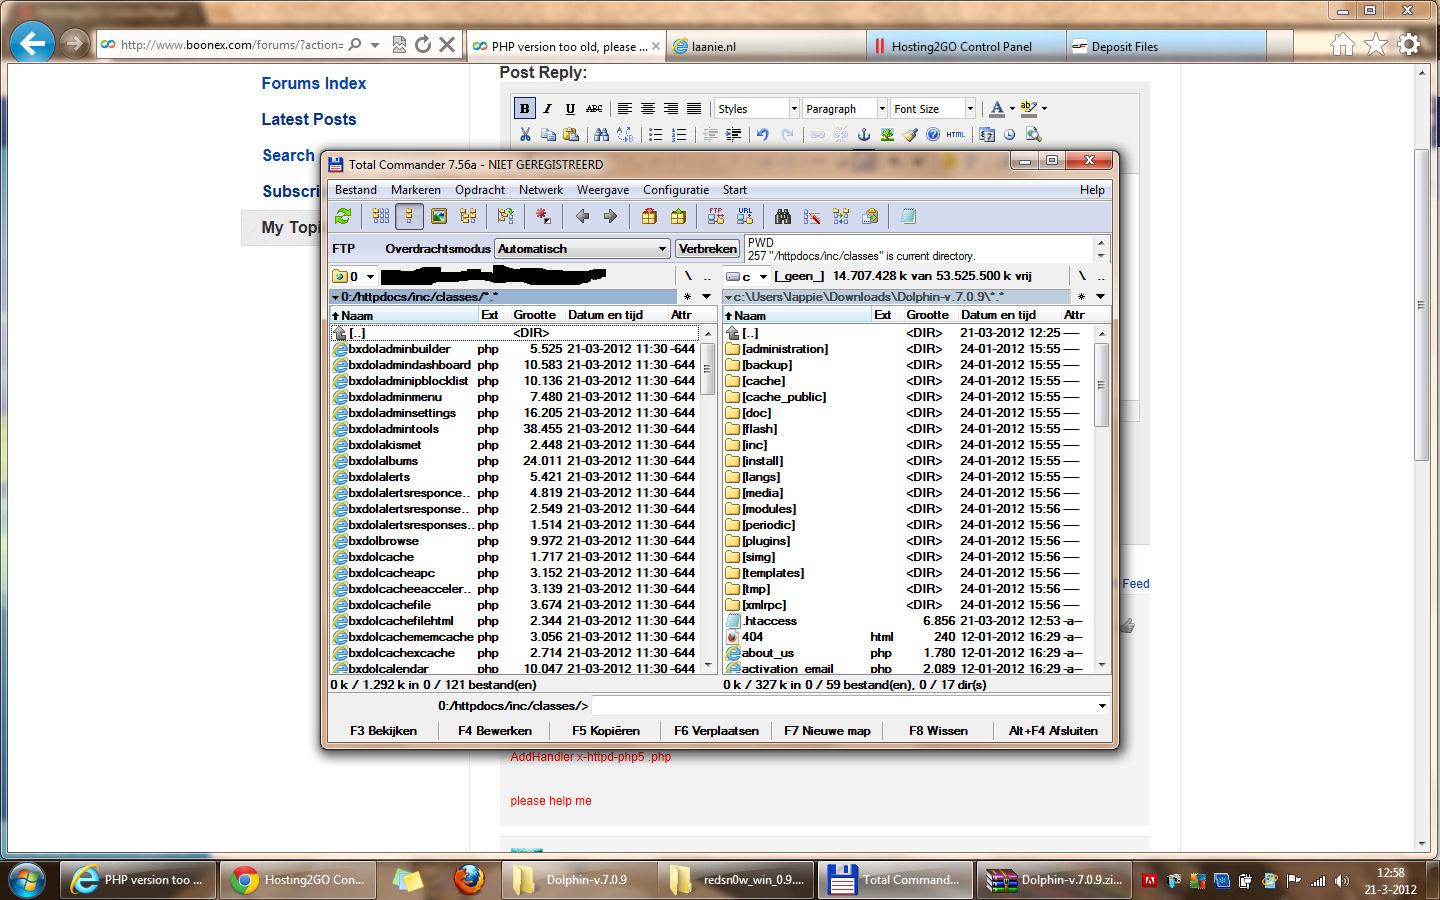
Task: Expand the Font Size dropdown
Action: [969, 109]
